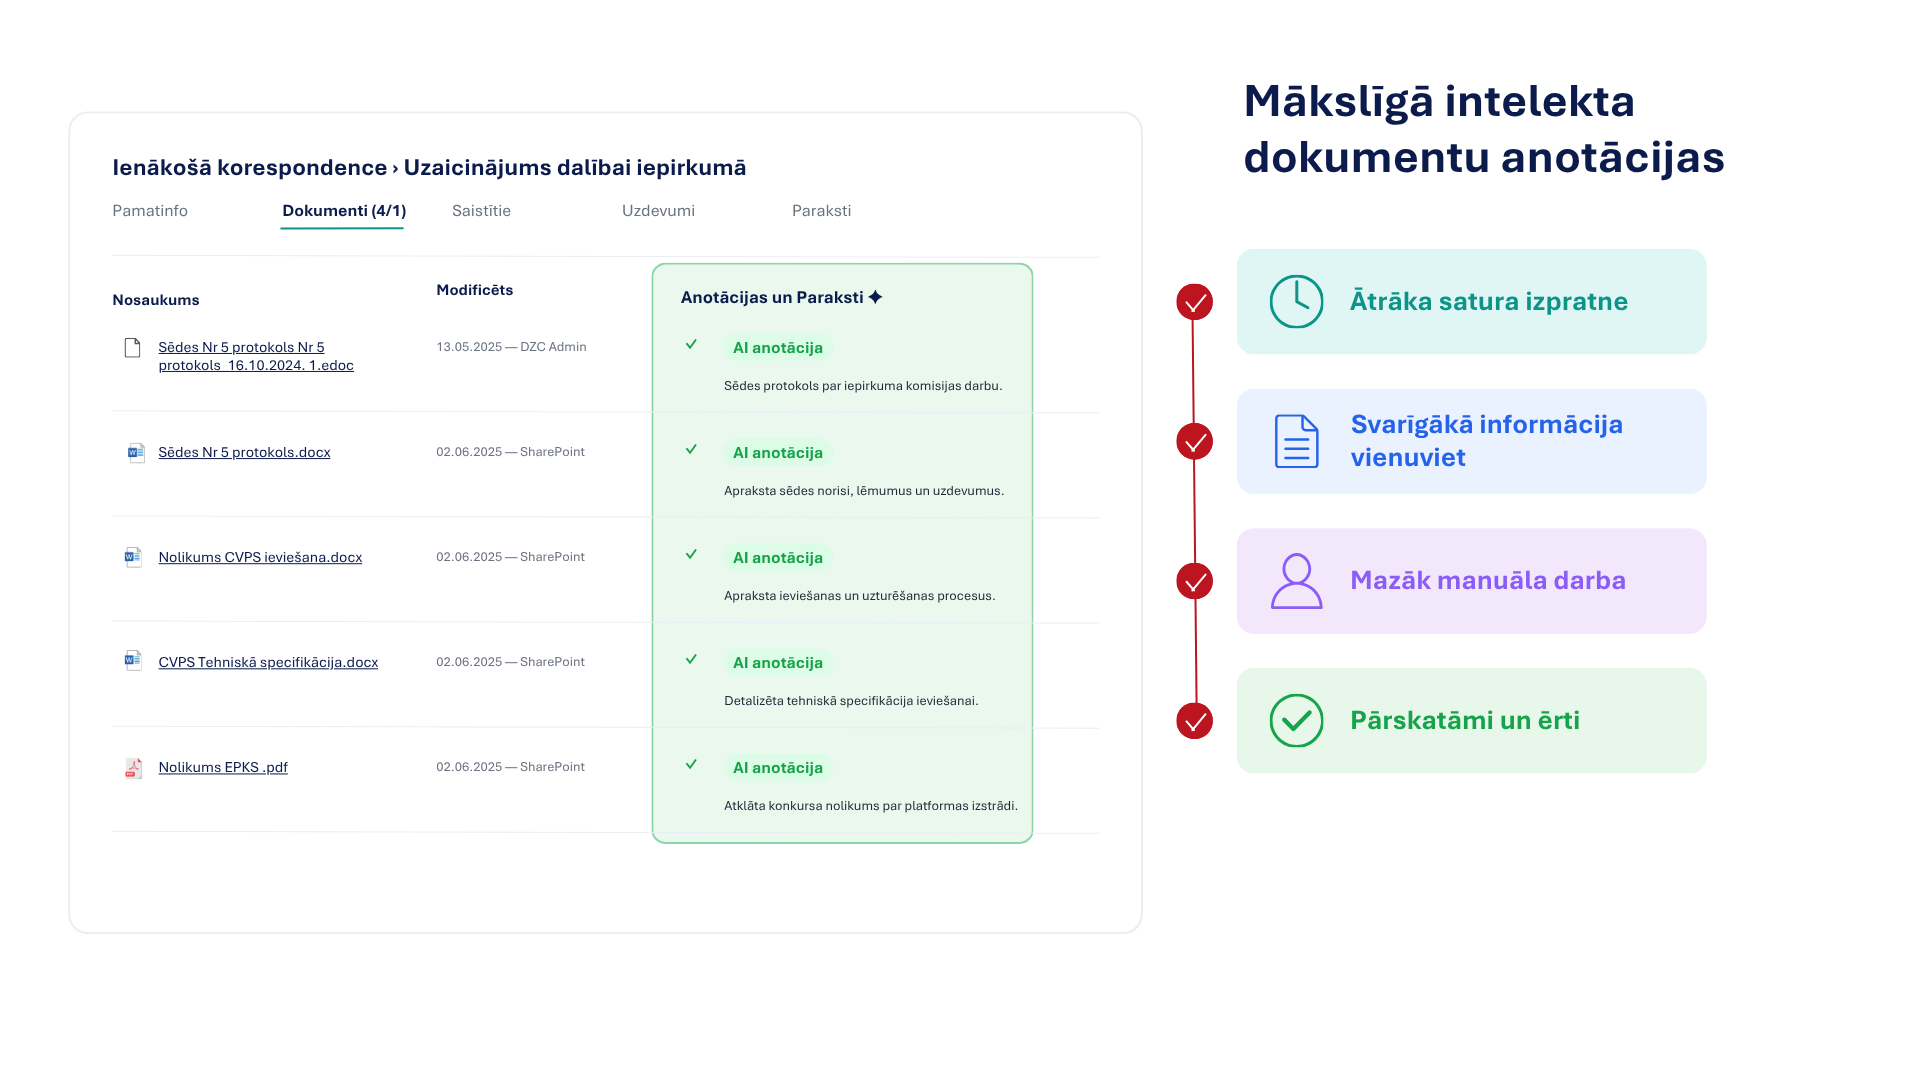This screenshot has height=1080, width=1920.
Task: Click the modified date for Sēdes Nr 5 protokols.docx
Action: click(x=510, y=452)
